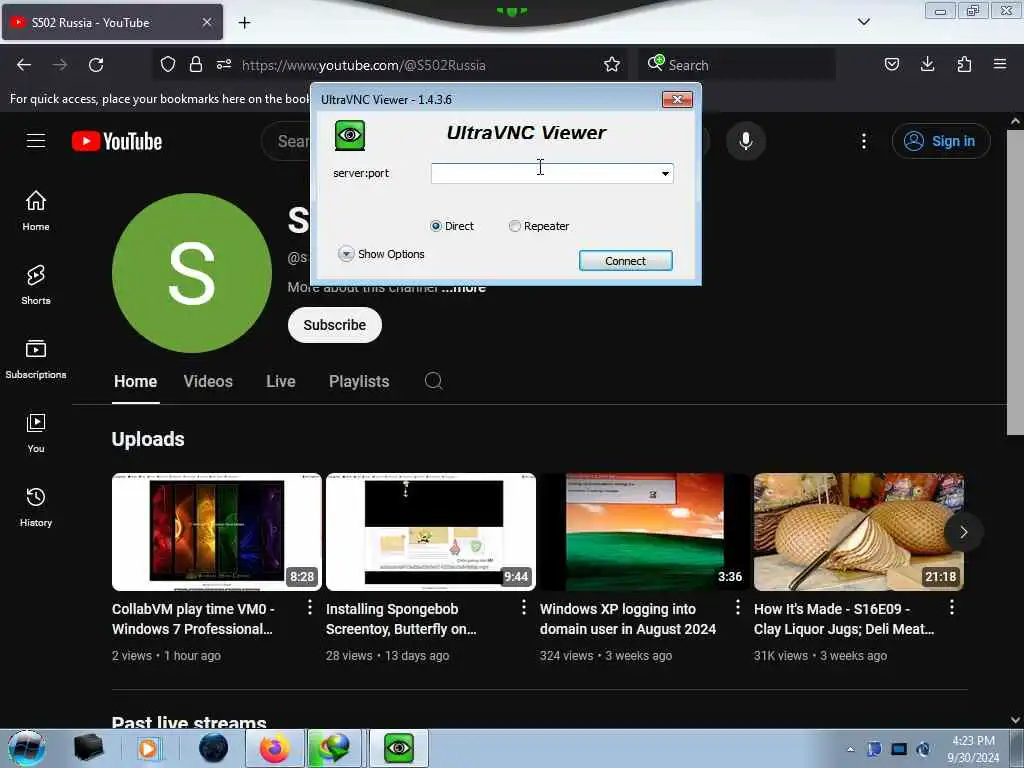Switch to channel Home tab

point(135,381)
